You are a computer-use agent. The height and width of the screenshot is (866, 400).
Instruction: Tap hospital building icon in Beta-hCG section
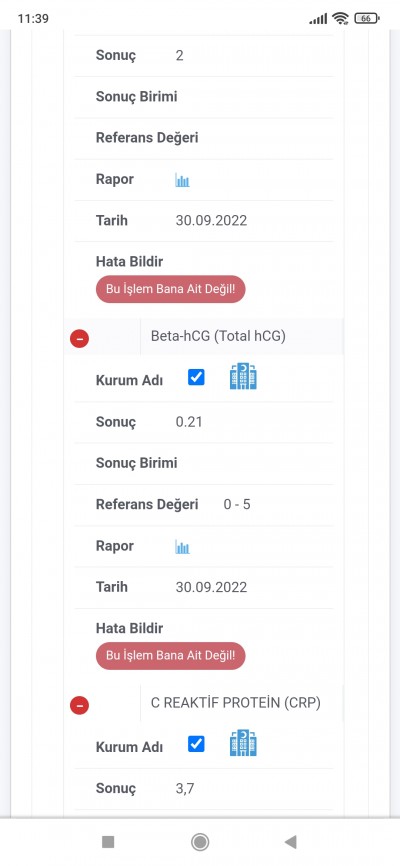(243, 377)
